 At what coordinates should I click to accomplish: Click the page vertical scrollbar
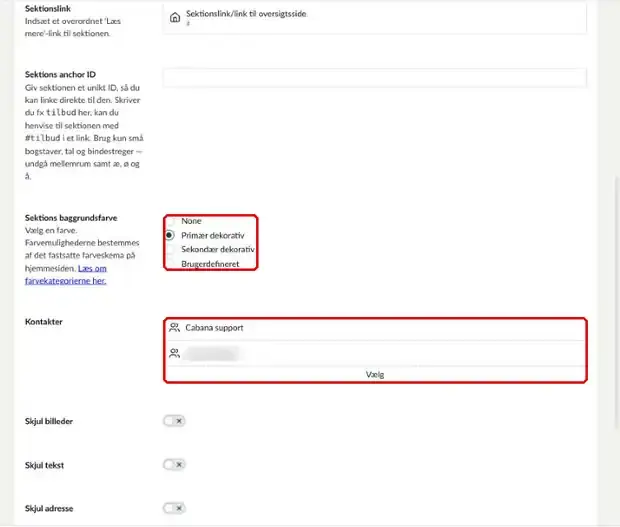617,302
